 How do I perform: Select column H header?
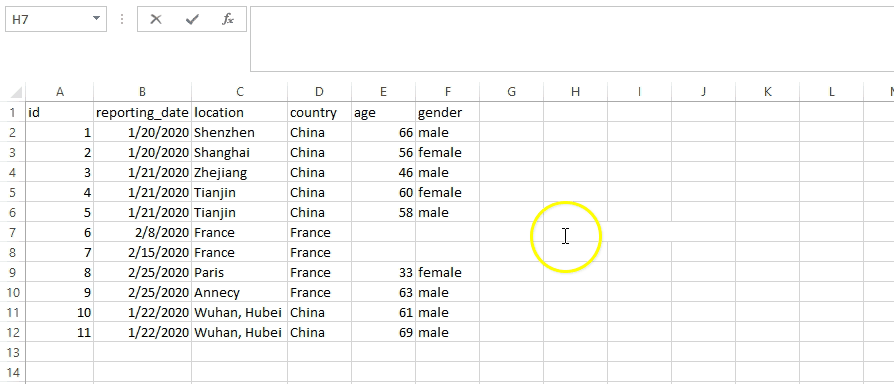tap(575, 92)
